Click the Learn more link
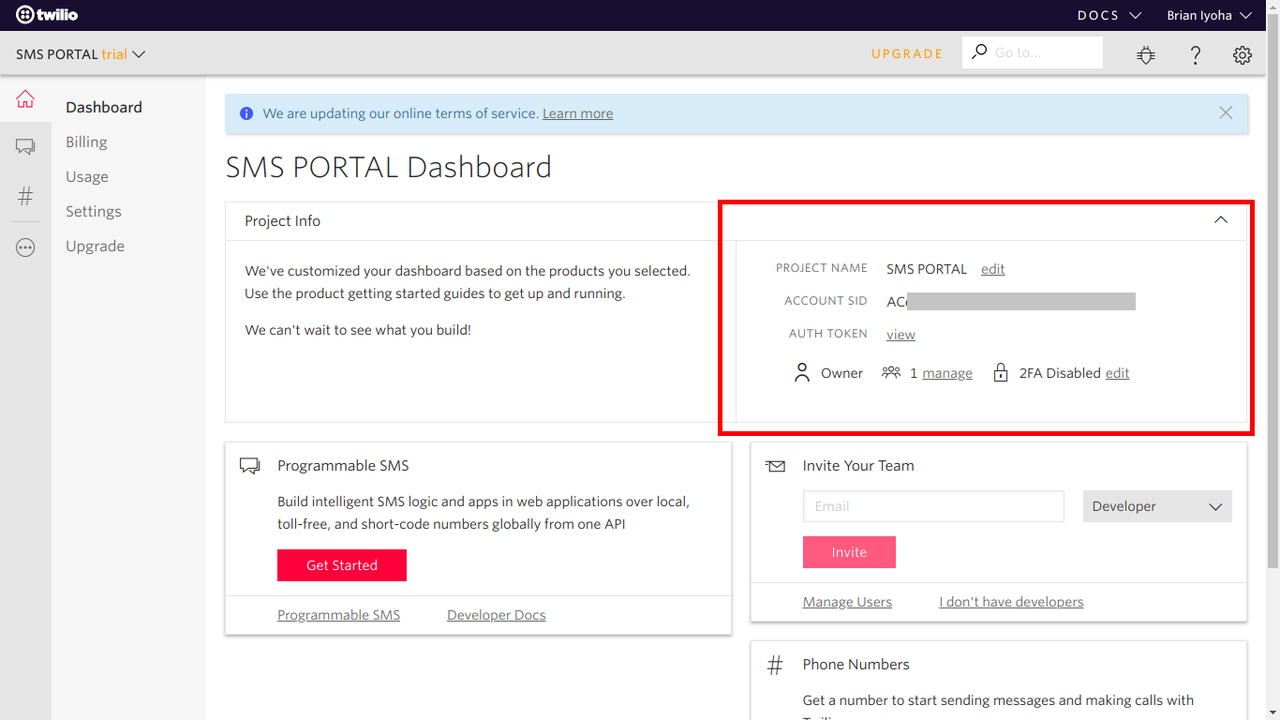Image resolution: width=1280 pixels, height=720 pixels. click(578, 114)
